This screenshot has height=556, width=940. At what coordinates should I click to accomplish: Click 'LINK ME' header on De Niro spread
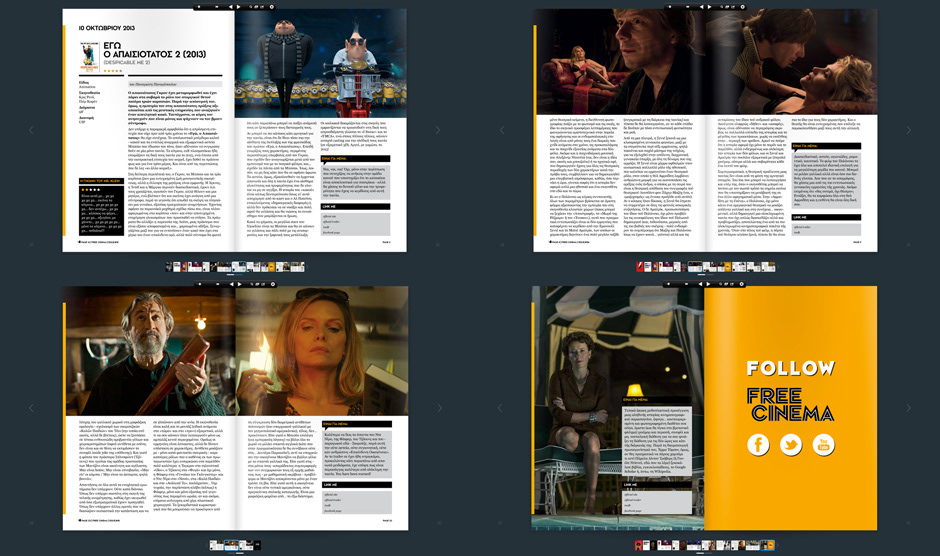coord(357,485)
